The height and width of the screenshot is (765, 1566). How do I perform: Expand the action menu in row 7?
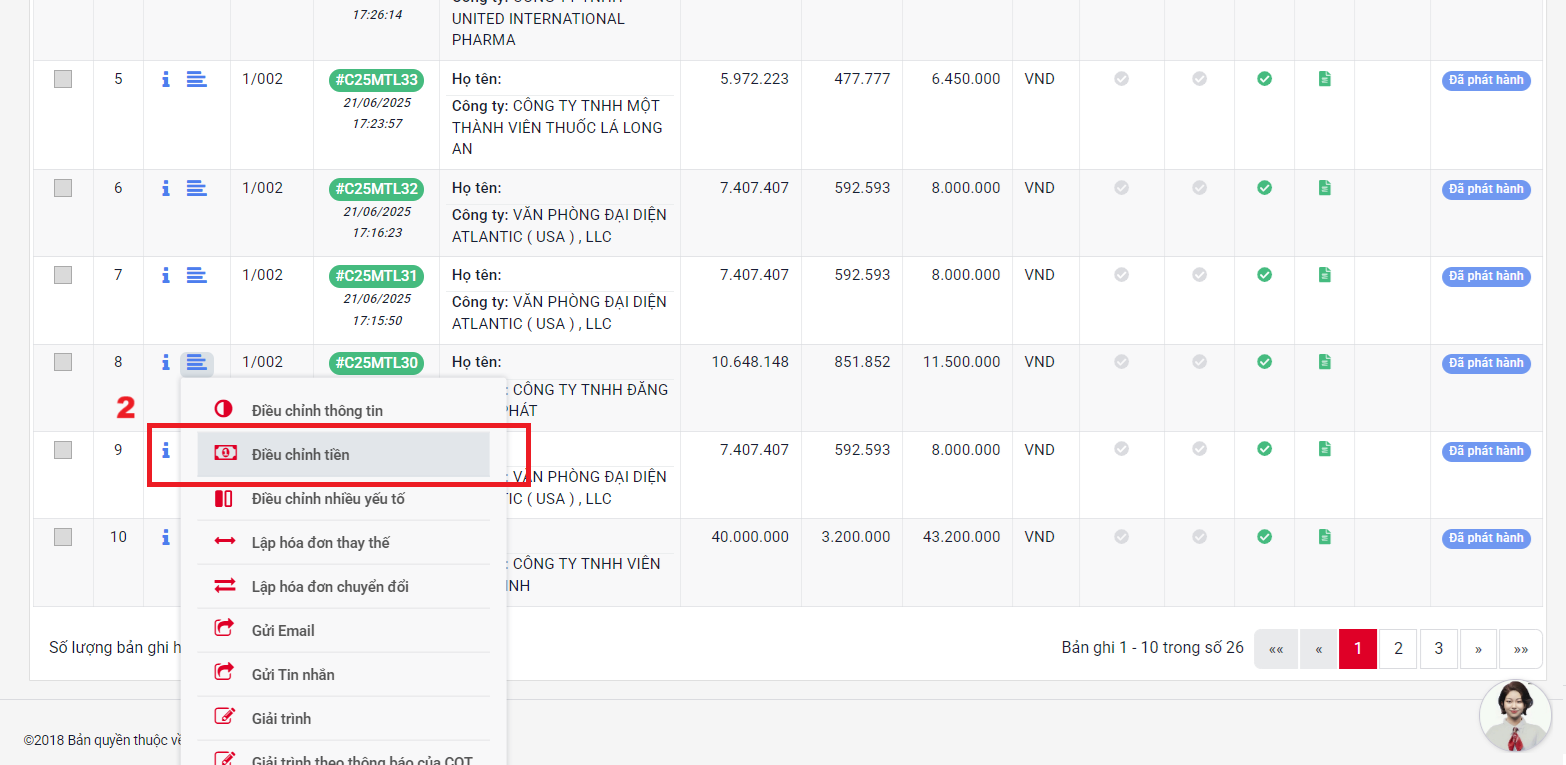tap(197, 275)
